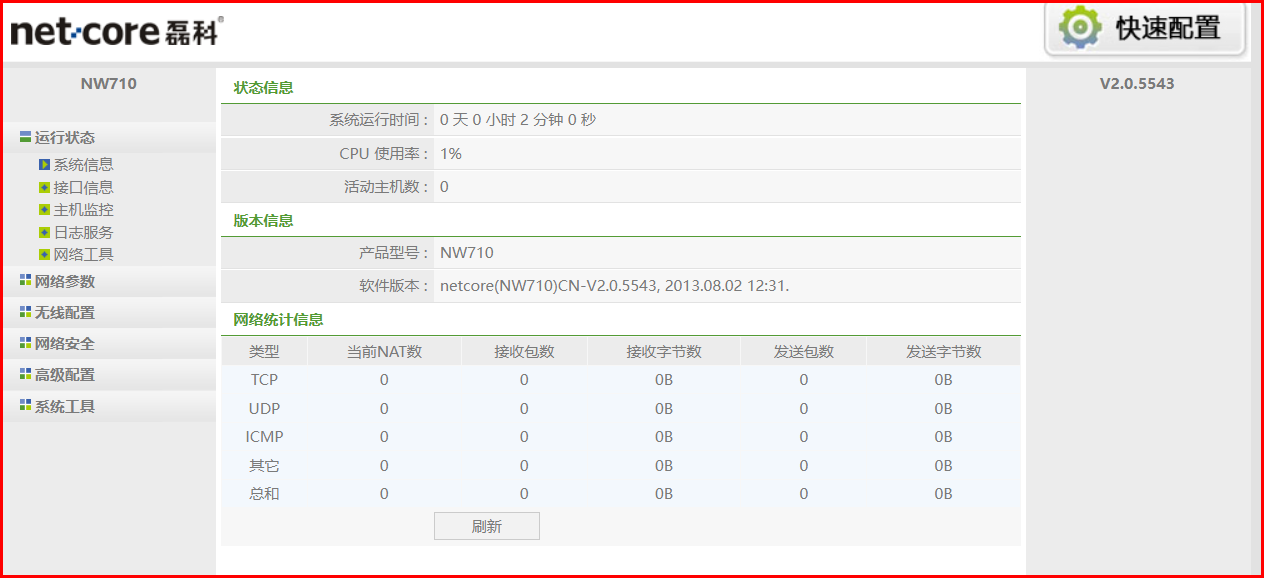Click the grid icon beside 网络参数
The height and width of the screenshot is (578, 1264).
coord(25,281)
